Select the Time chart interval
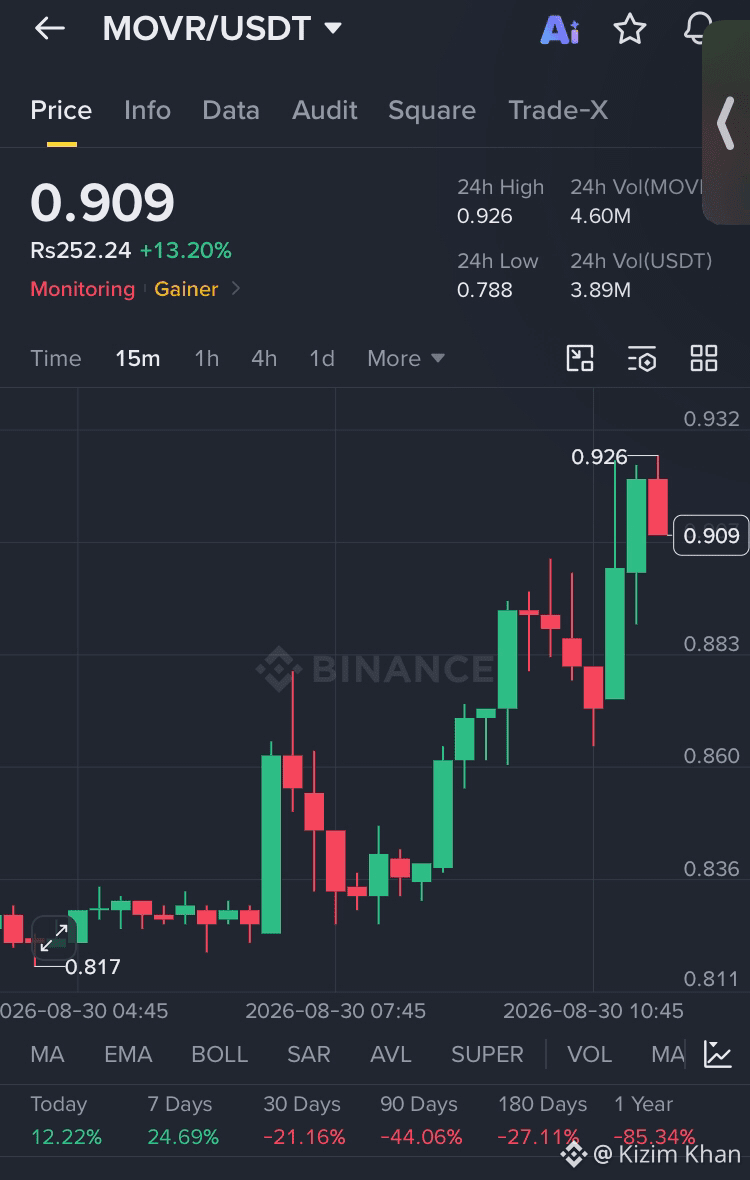Screen dimensions: 750x1180 56,358
